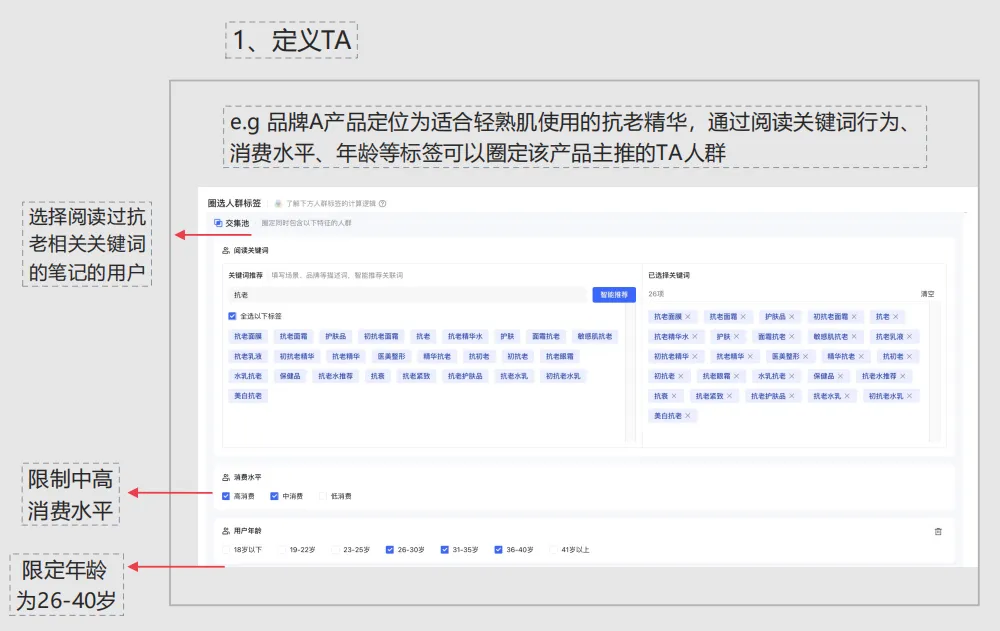Click the section icon before 用户年龄
Viewport: 1000px width, 631px height.
coord(225,530)
